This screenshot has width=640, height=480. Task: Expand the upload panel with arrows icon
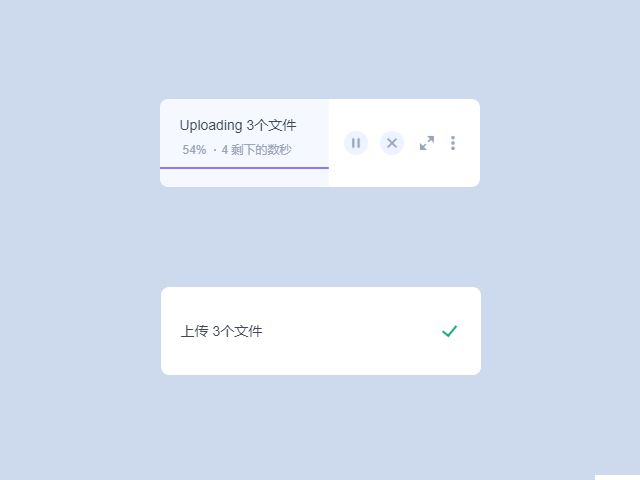tap(427, 143)
